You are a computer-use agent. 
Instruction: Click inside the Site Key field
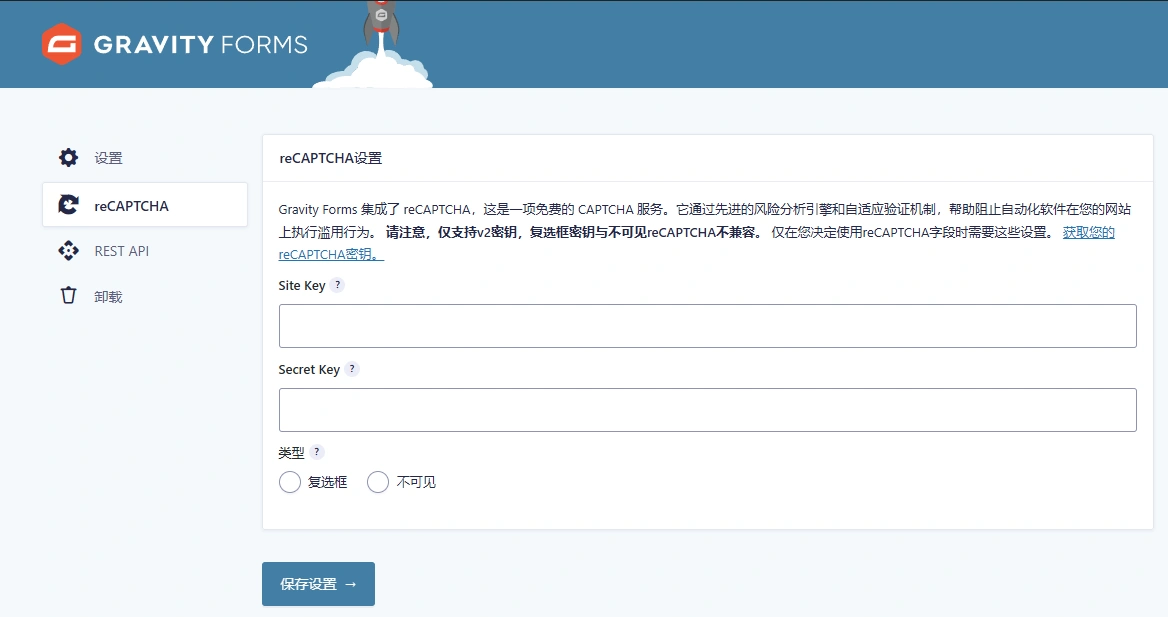(708, 325)
